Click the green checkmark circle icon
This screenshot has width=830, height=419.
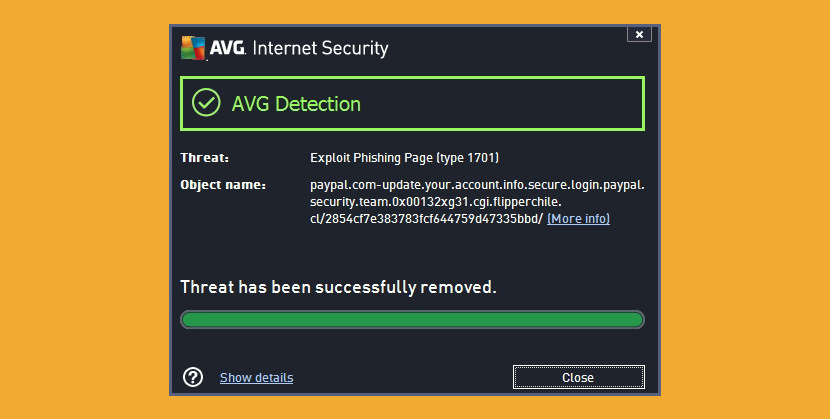[206, 103]
